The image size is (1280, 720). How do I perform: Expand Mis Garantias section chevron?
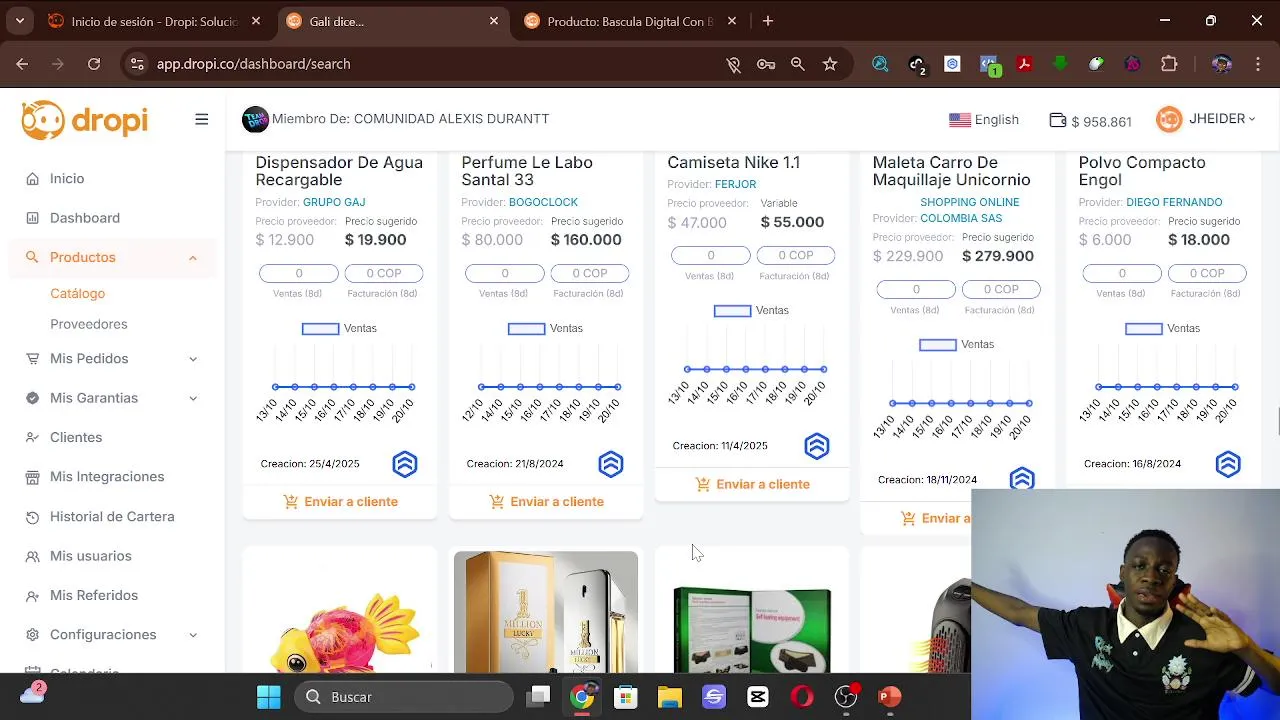[193, 398]
